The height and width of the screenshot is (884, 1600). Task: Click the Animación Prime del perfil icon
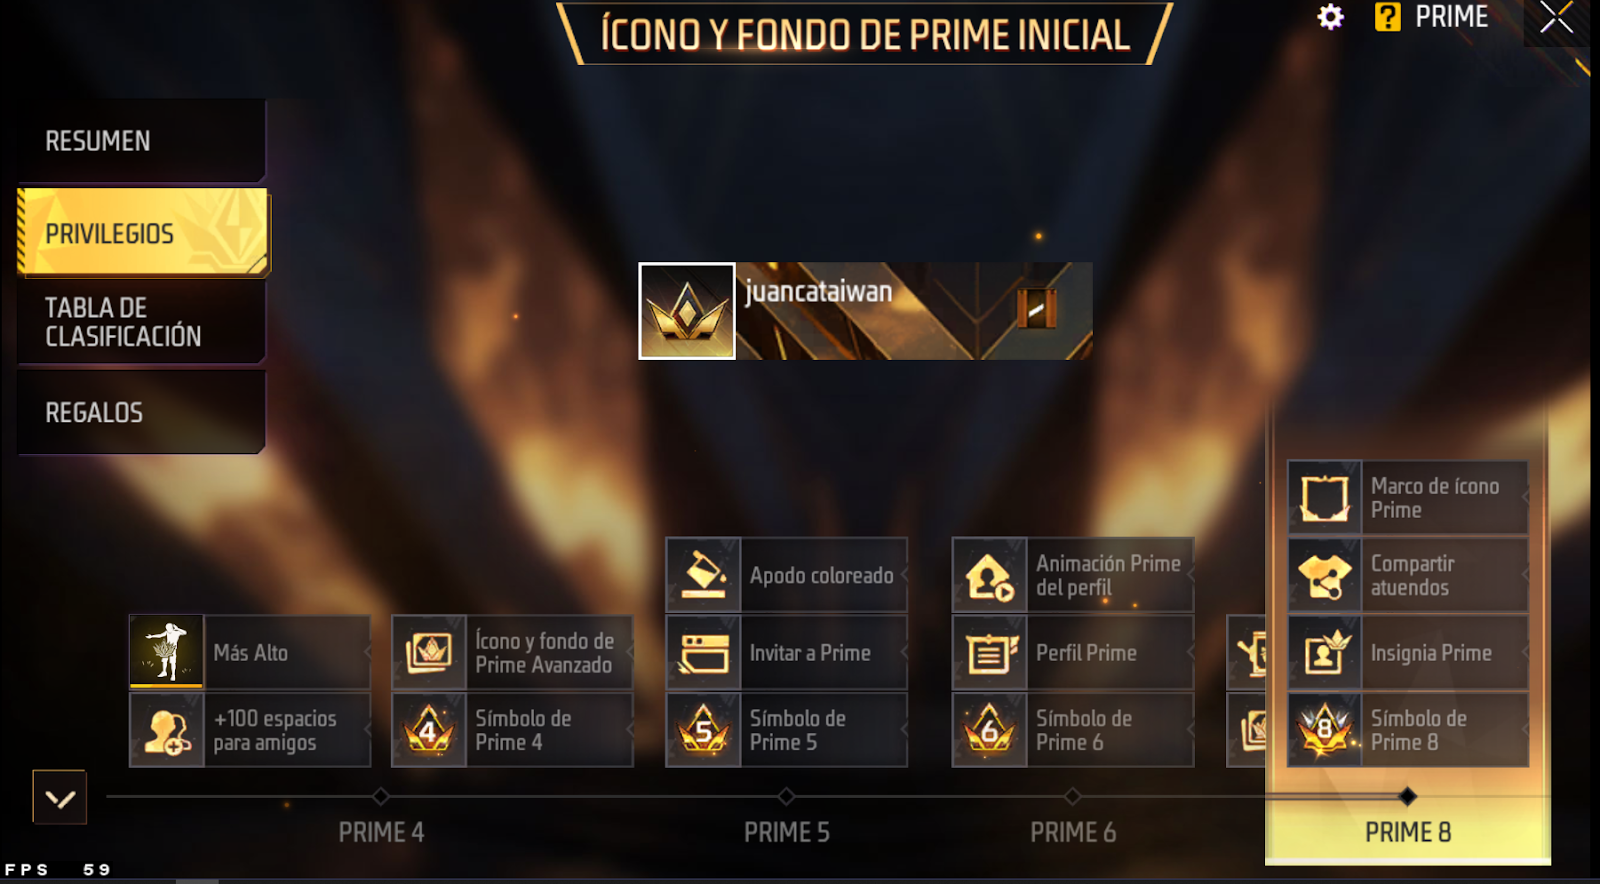(990, 575)
